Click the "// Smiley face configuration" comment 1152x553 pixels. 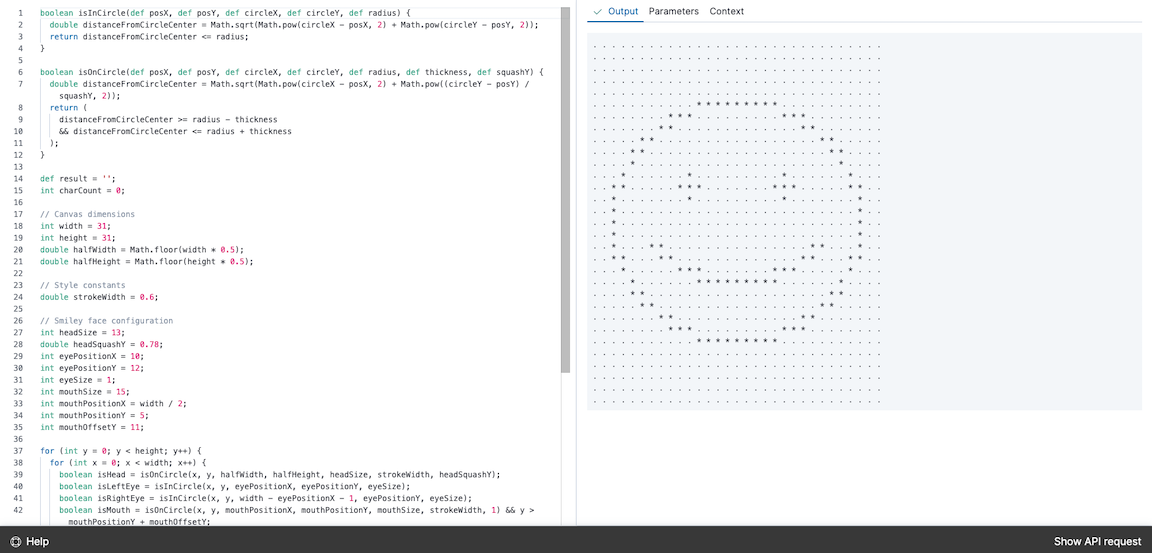click(x=106, y=321)
